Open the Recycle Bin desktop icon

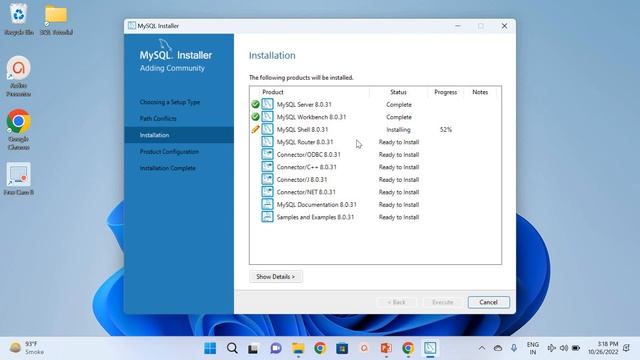tap(19, 20)
